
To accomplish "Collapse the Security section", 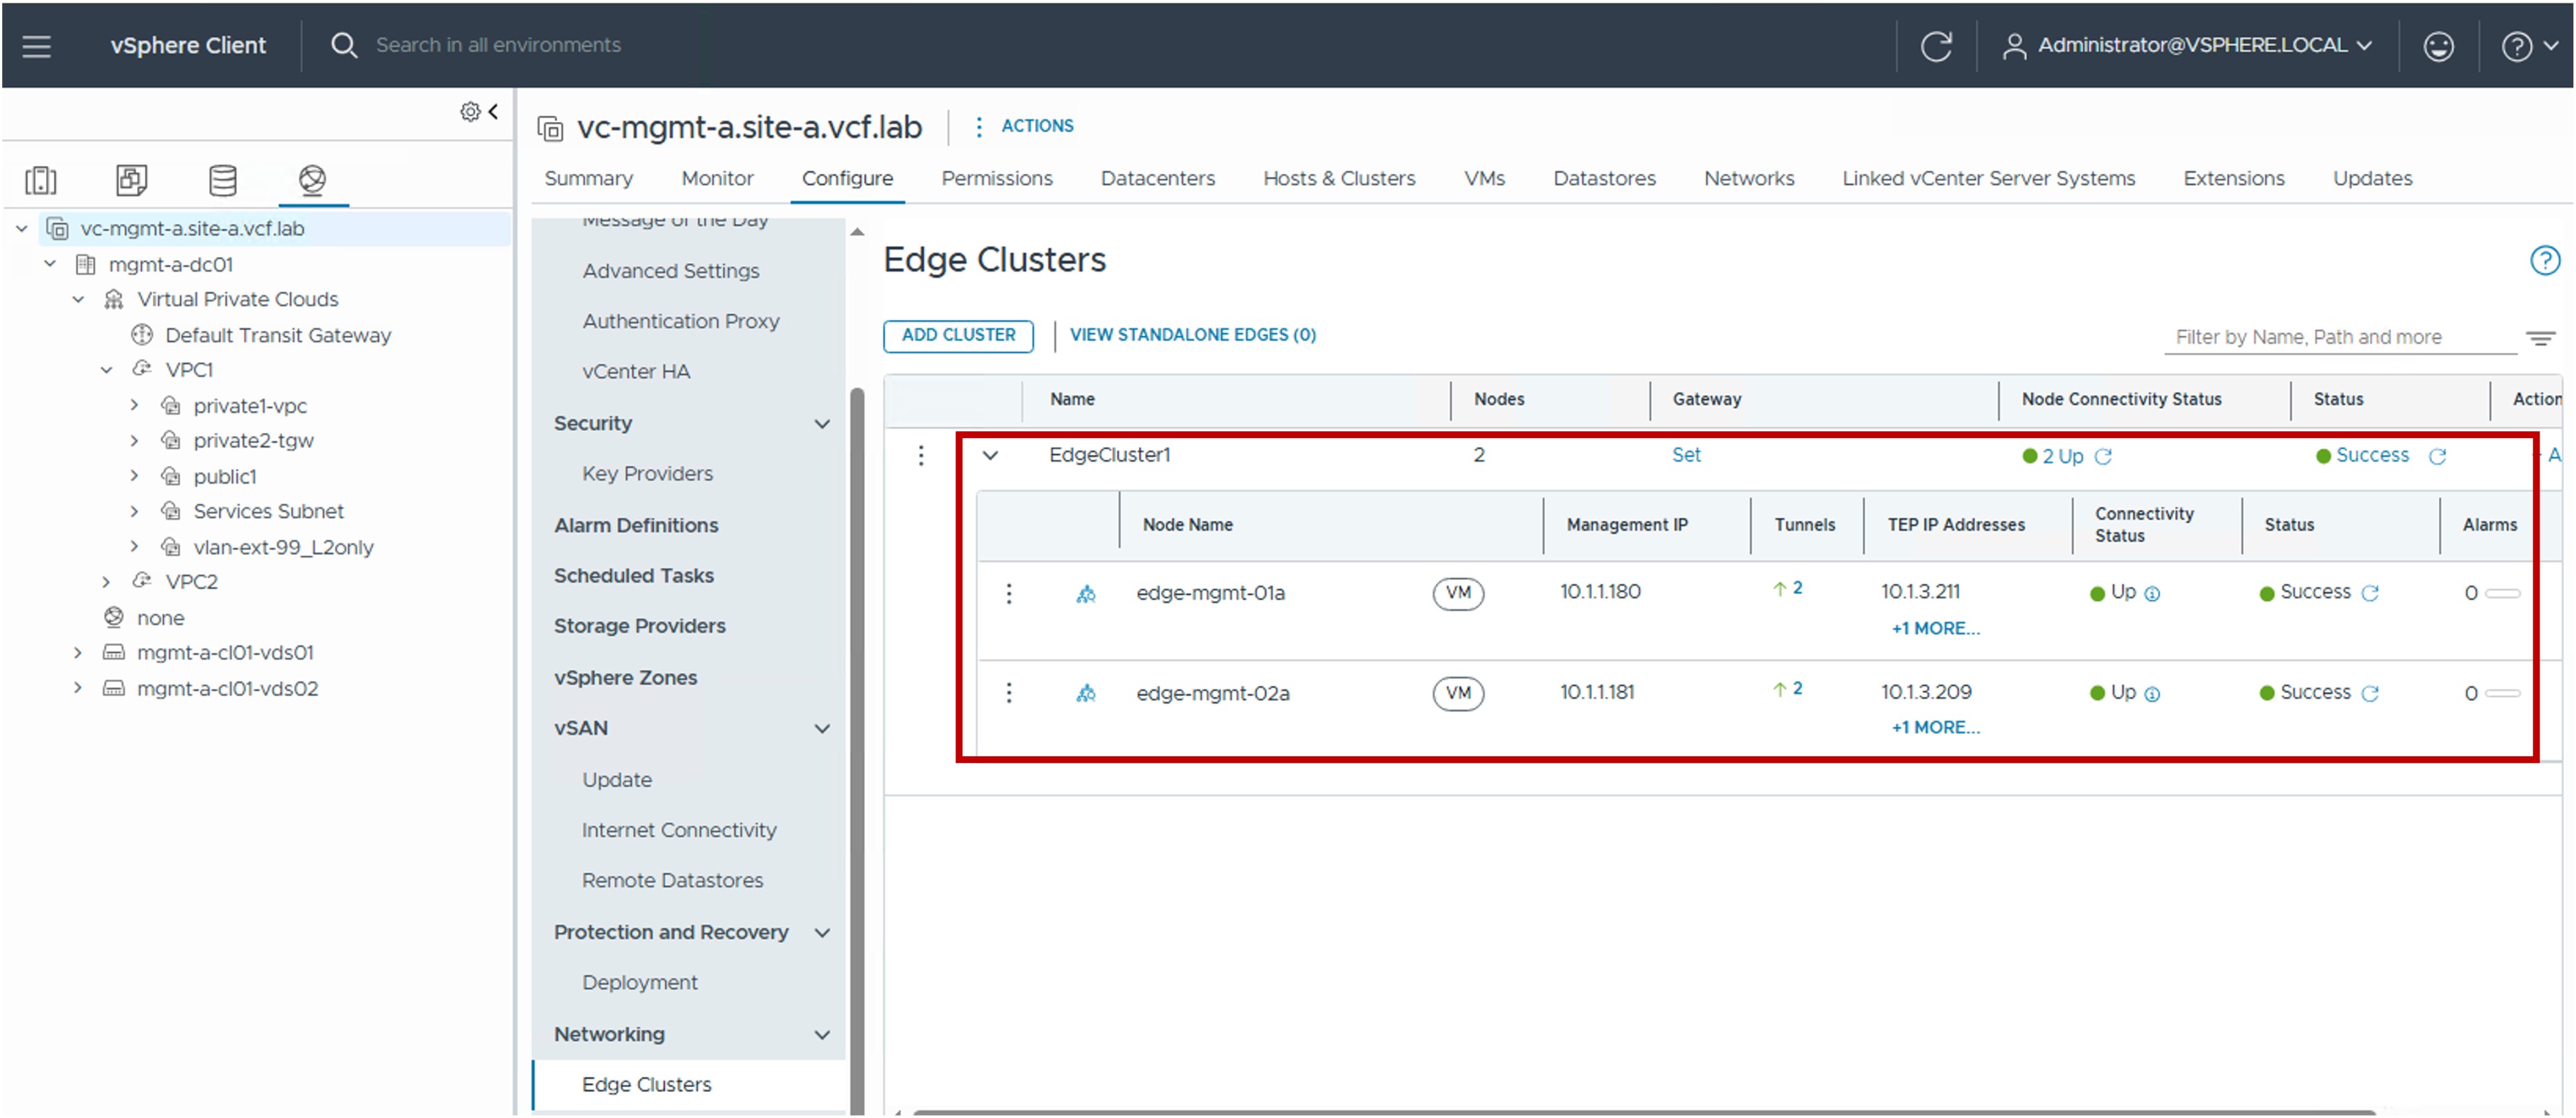I will click(x=822, y=424).
